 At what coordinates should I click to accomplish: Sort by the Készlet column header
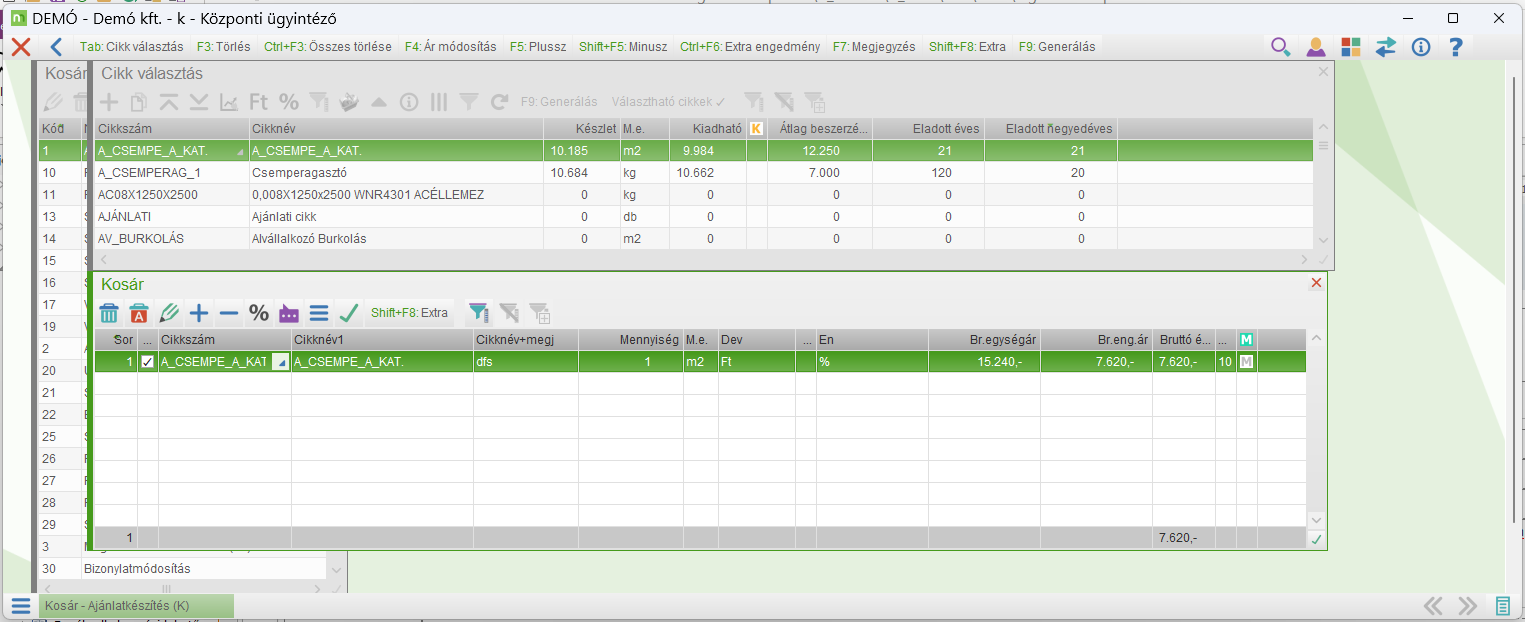tap(581, 128)
